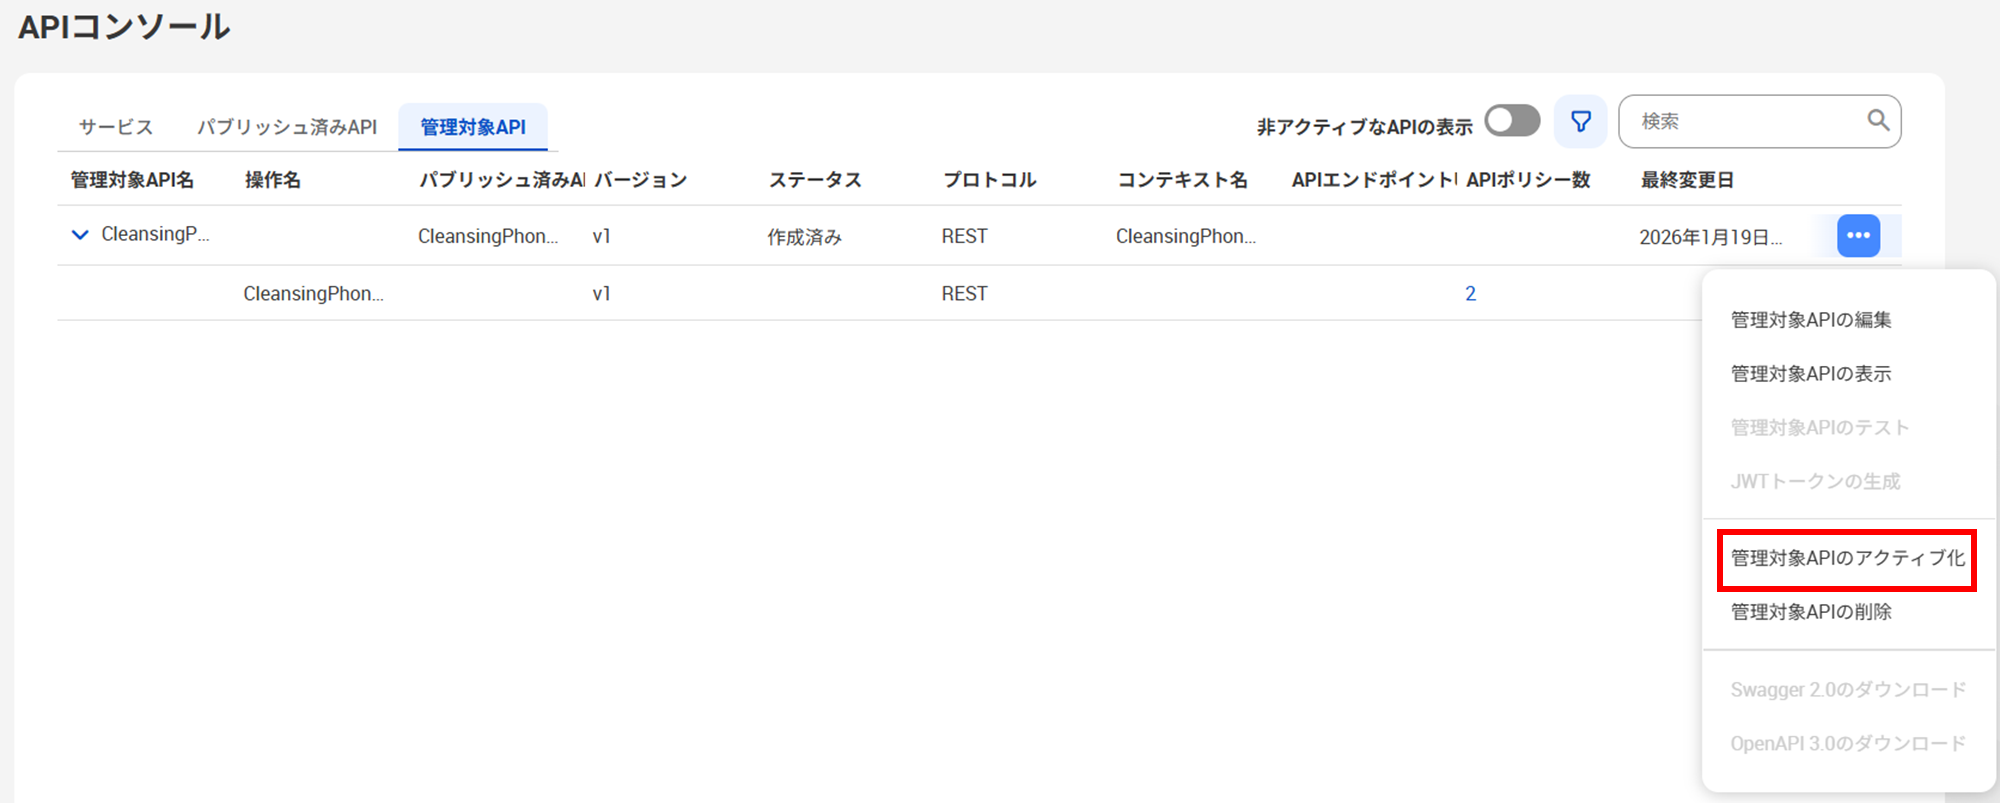Click the 管理対象API名 column header
The width and height of the screenshot is (2000, 803).
coord(132,180)
